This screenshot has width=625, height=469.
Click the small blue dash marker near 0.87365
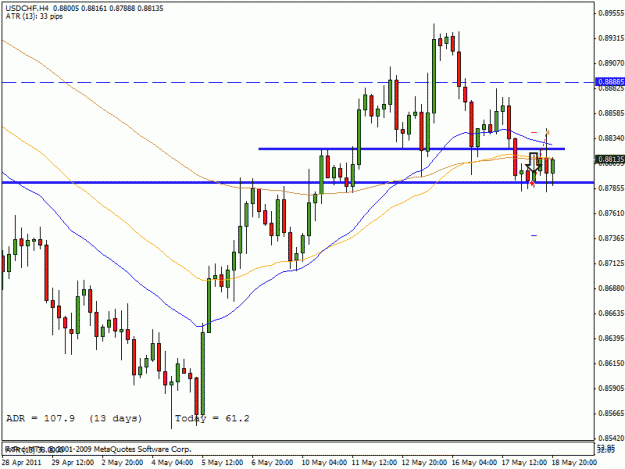click(x=534, y=235)
